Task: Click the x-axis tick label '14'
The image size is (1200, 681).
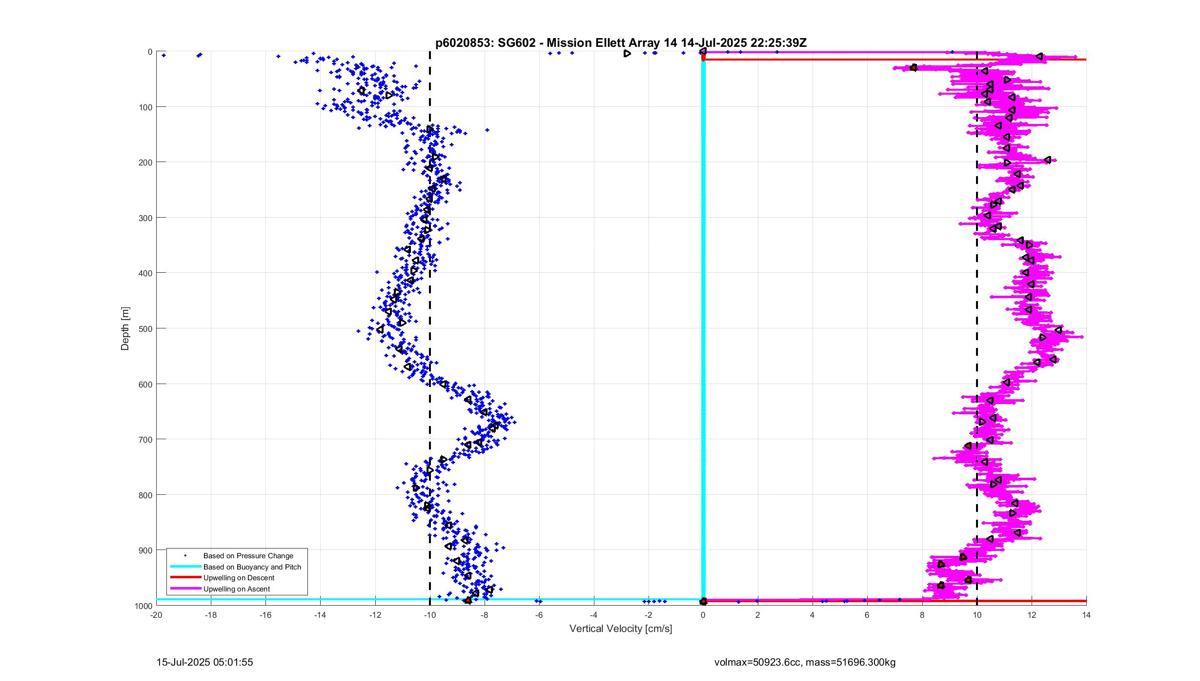Action: (x=1086, y=615)
